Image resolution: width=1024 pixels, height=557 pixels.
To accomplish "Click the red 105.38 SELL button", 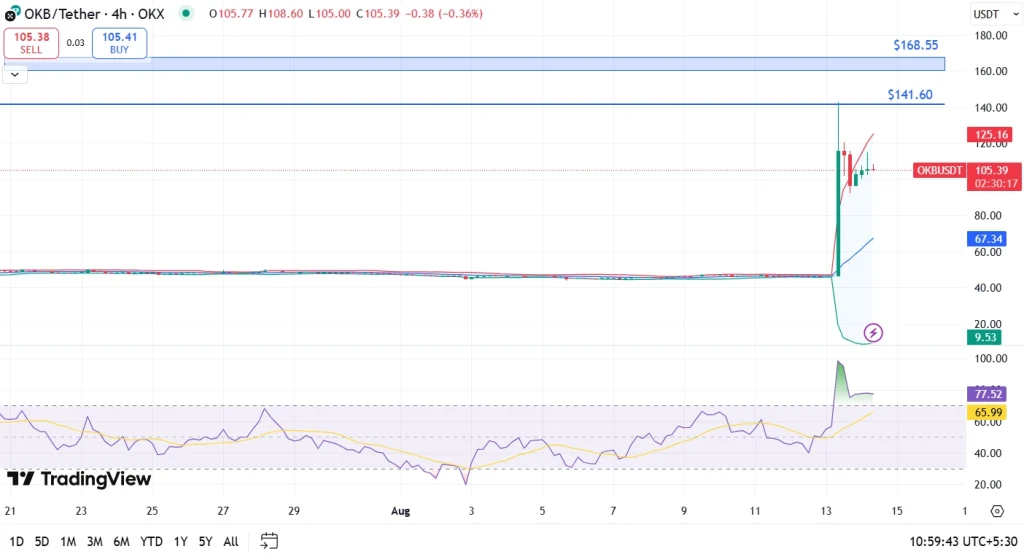I will [31, 43].
